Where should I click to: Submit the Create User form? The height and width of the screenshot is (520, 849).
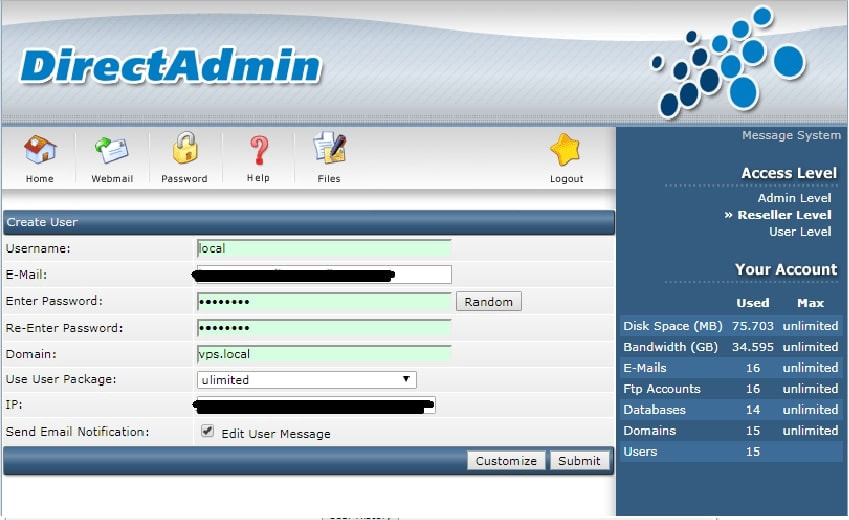(579, 461)
